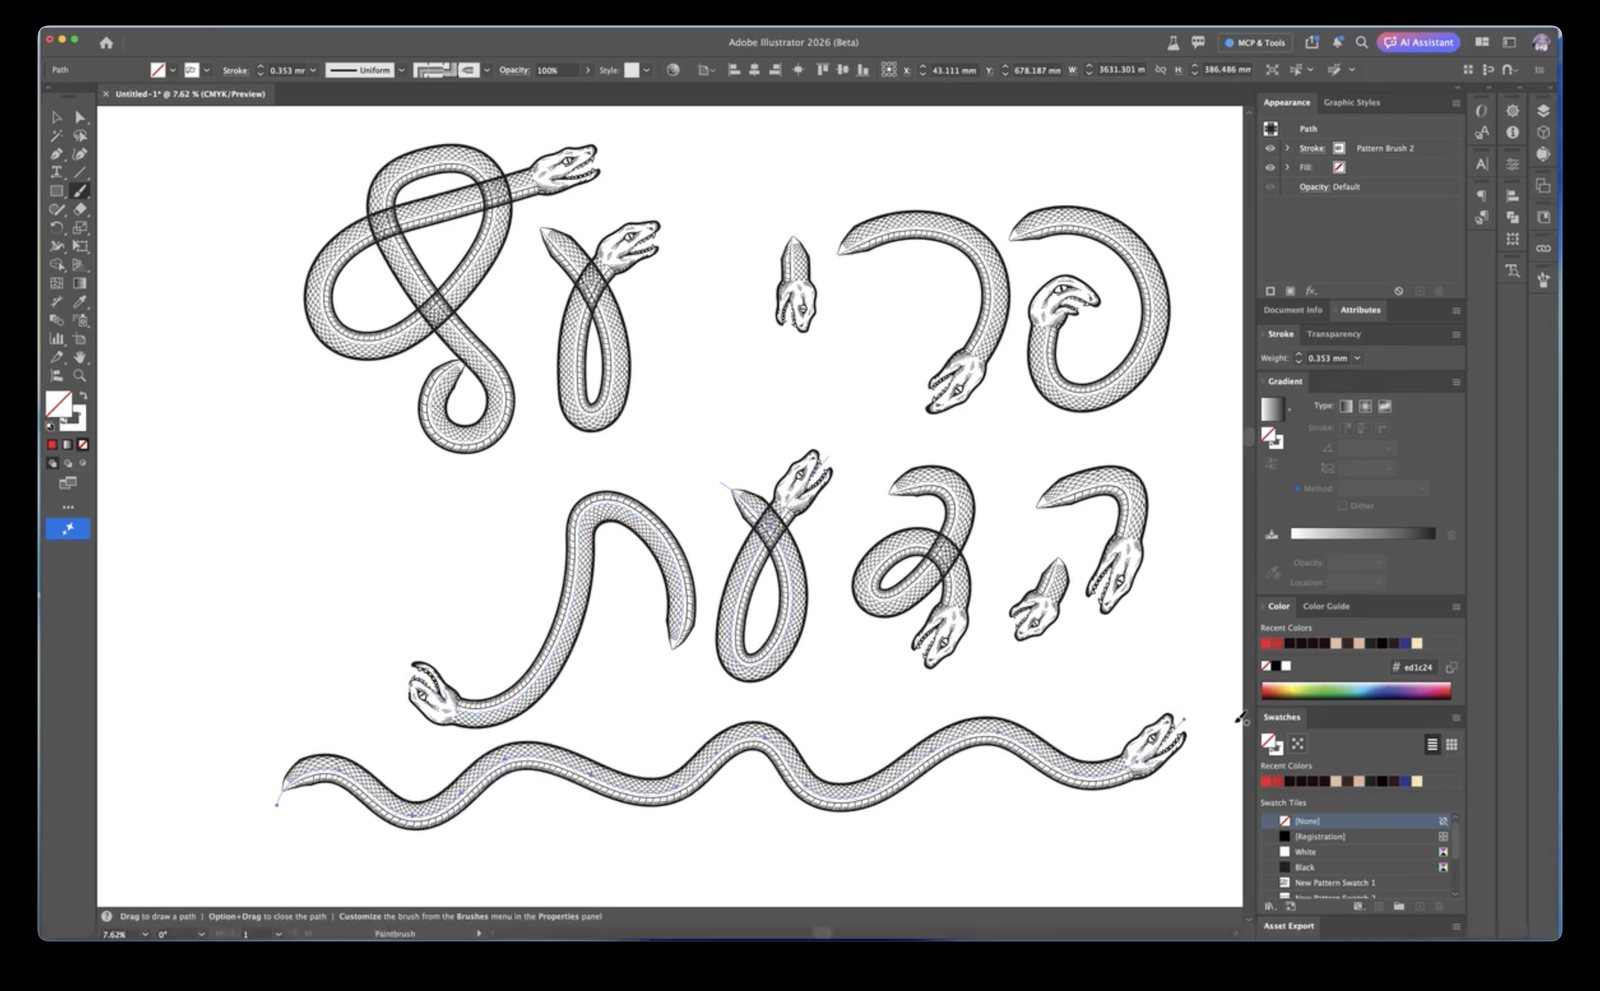Activate the Paintbrush tool

pyautogui.click(x=80, y=191)
